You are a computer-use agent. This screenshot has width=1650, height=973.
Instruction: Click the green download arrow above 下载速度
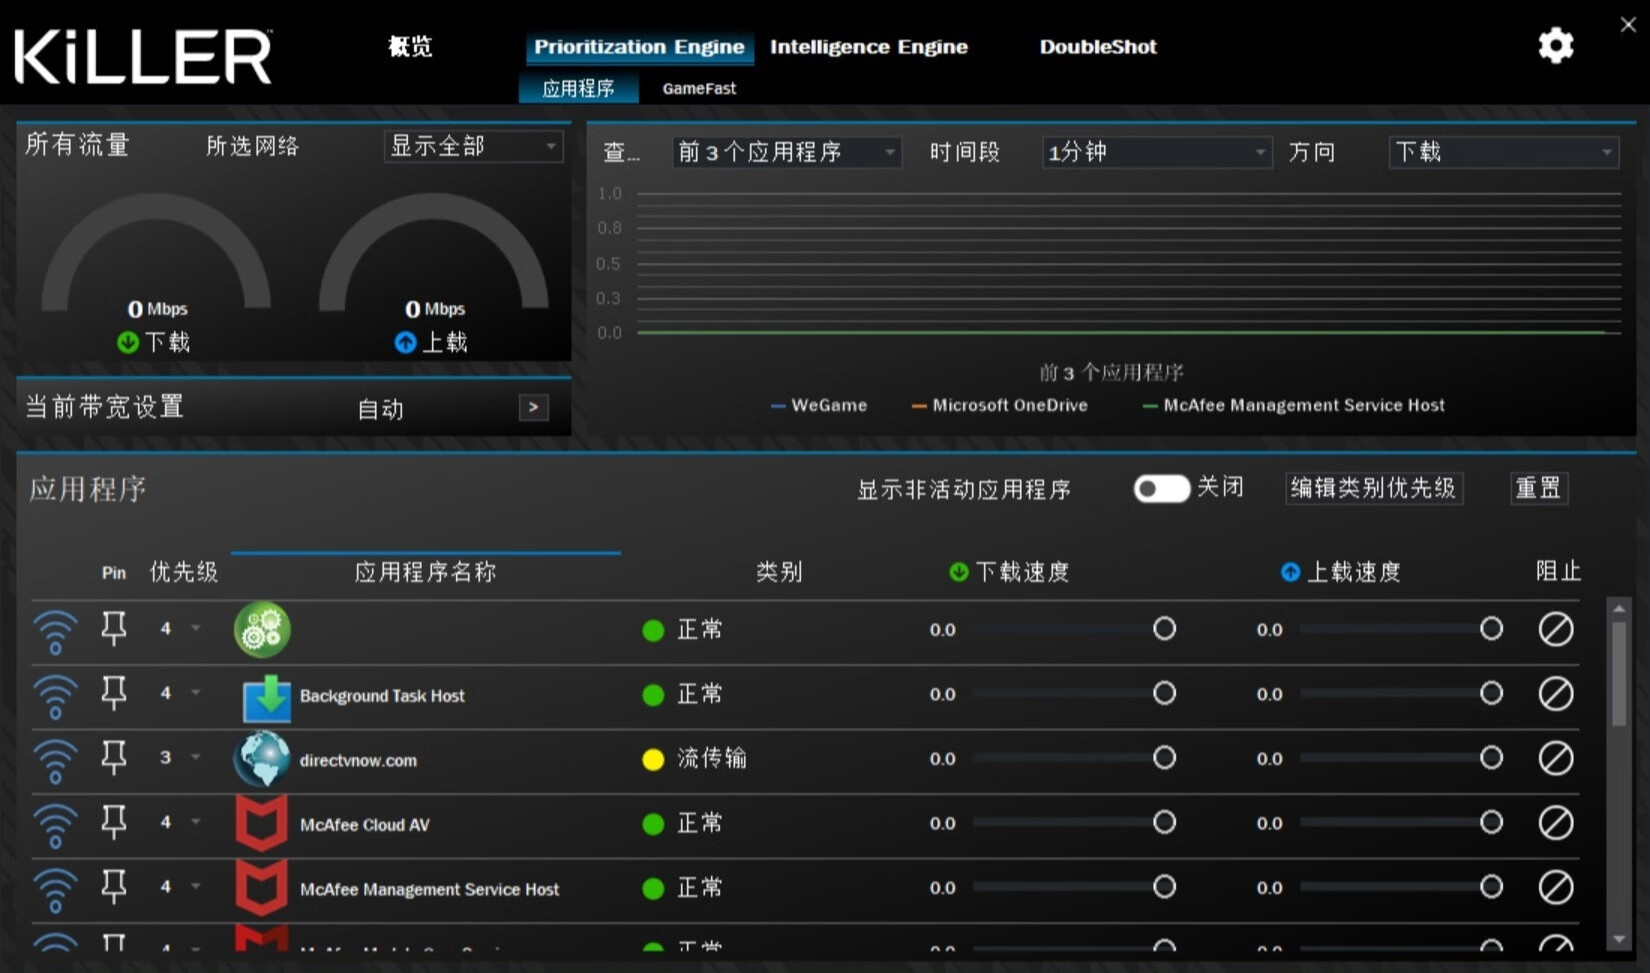(x=958, y=572)
